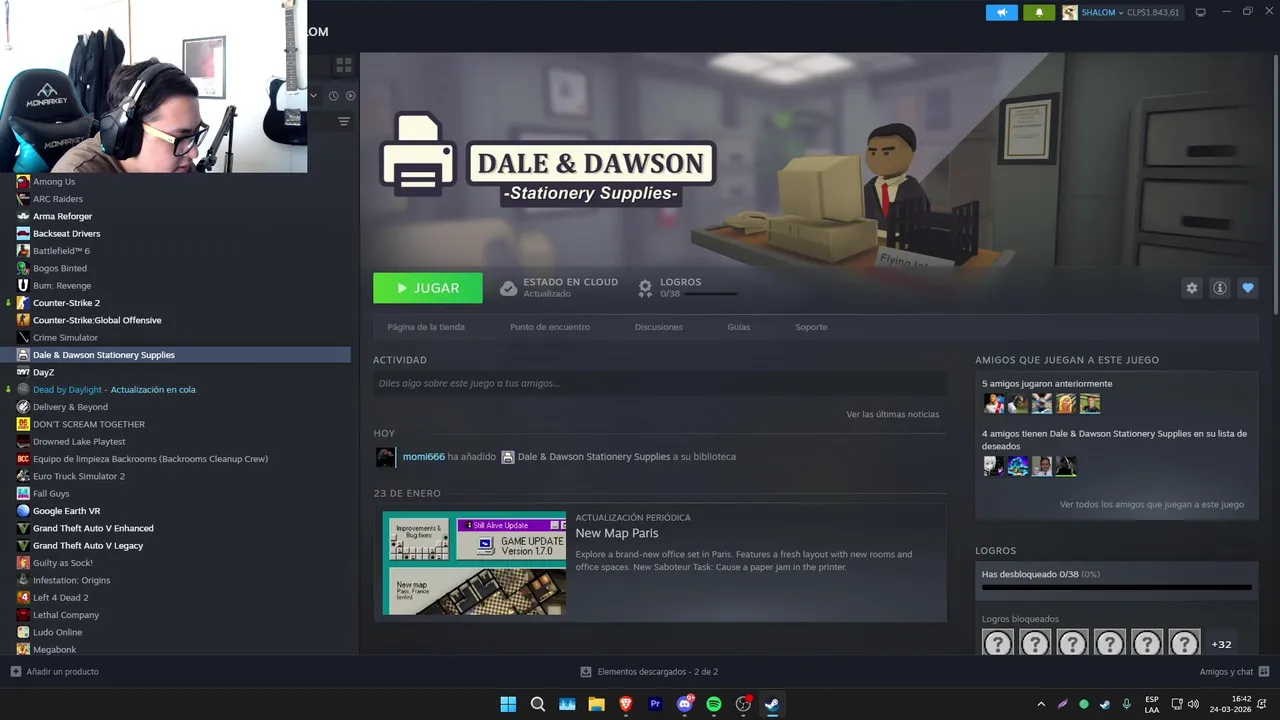Select Backseat Drivers in library
This screenshot has height=720, width=1280.
click(67, 234)
